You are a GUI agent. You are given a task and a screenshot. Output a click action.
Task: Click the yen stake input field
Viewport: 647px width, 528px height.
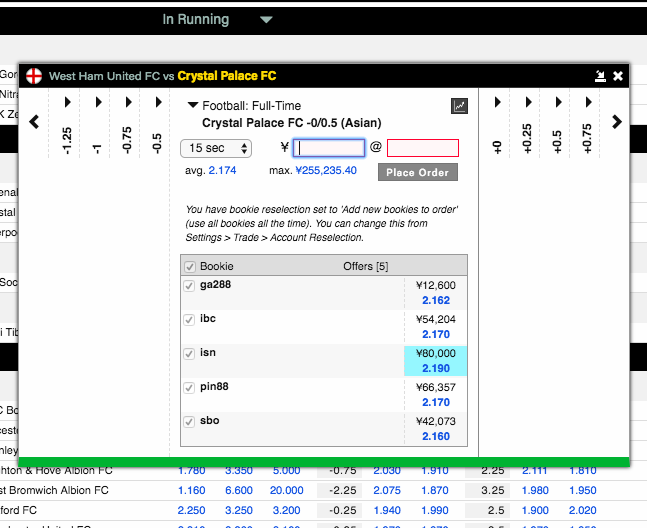[329, 148]
